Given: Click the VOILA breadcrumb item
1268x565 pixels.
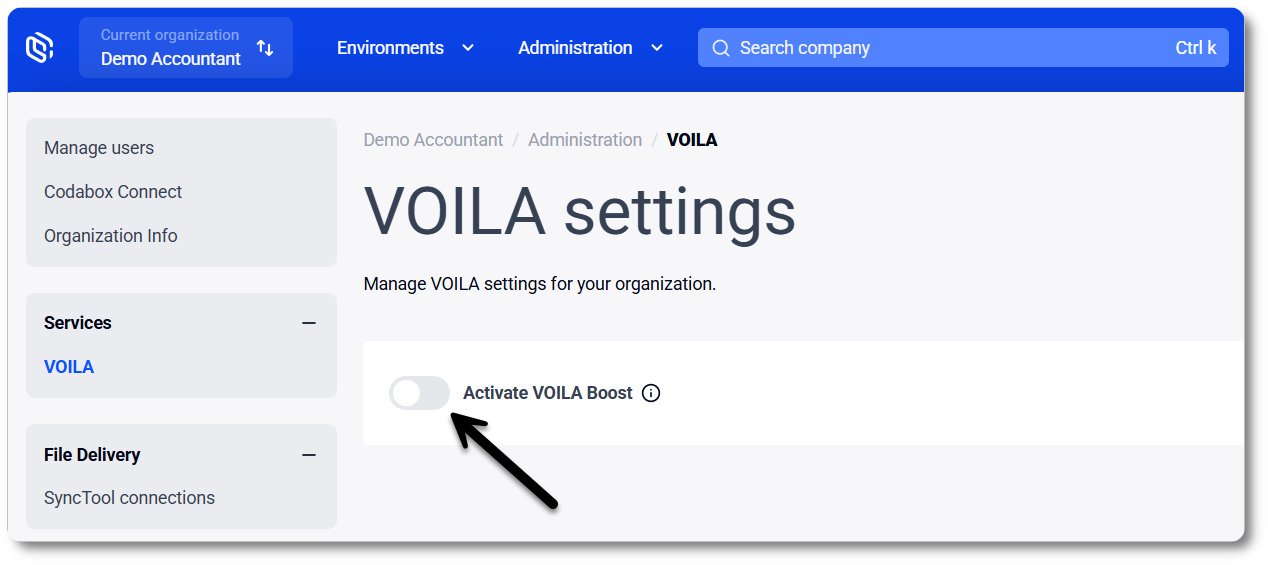Looking at the screenshot, I should coord(692,140).
